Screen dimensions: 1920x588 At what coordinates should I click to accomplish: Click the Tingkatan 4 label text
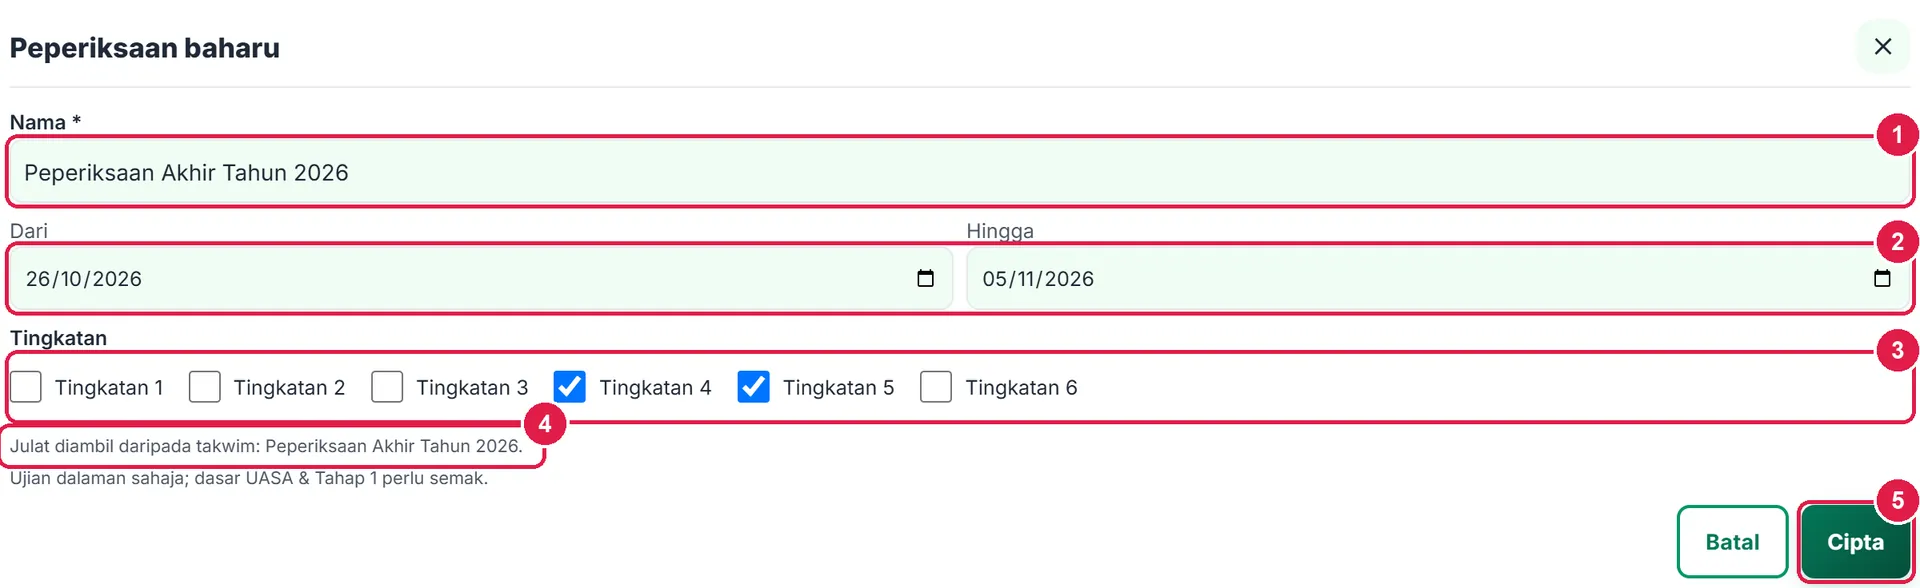pos(655,388)
